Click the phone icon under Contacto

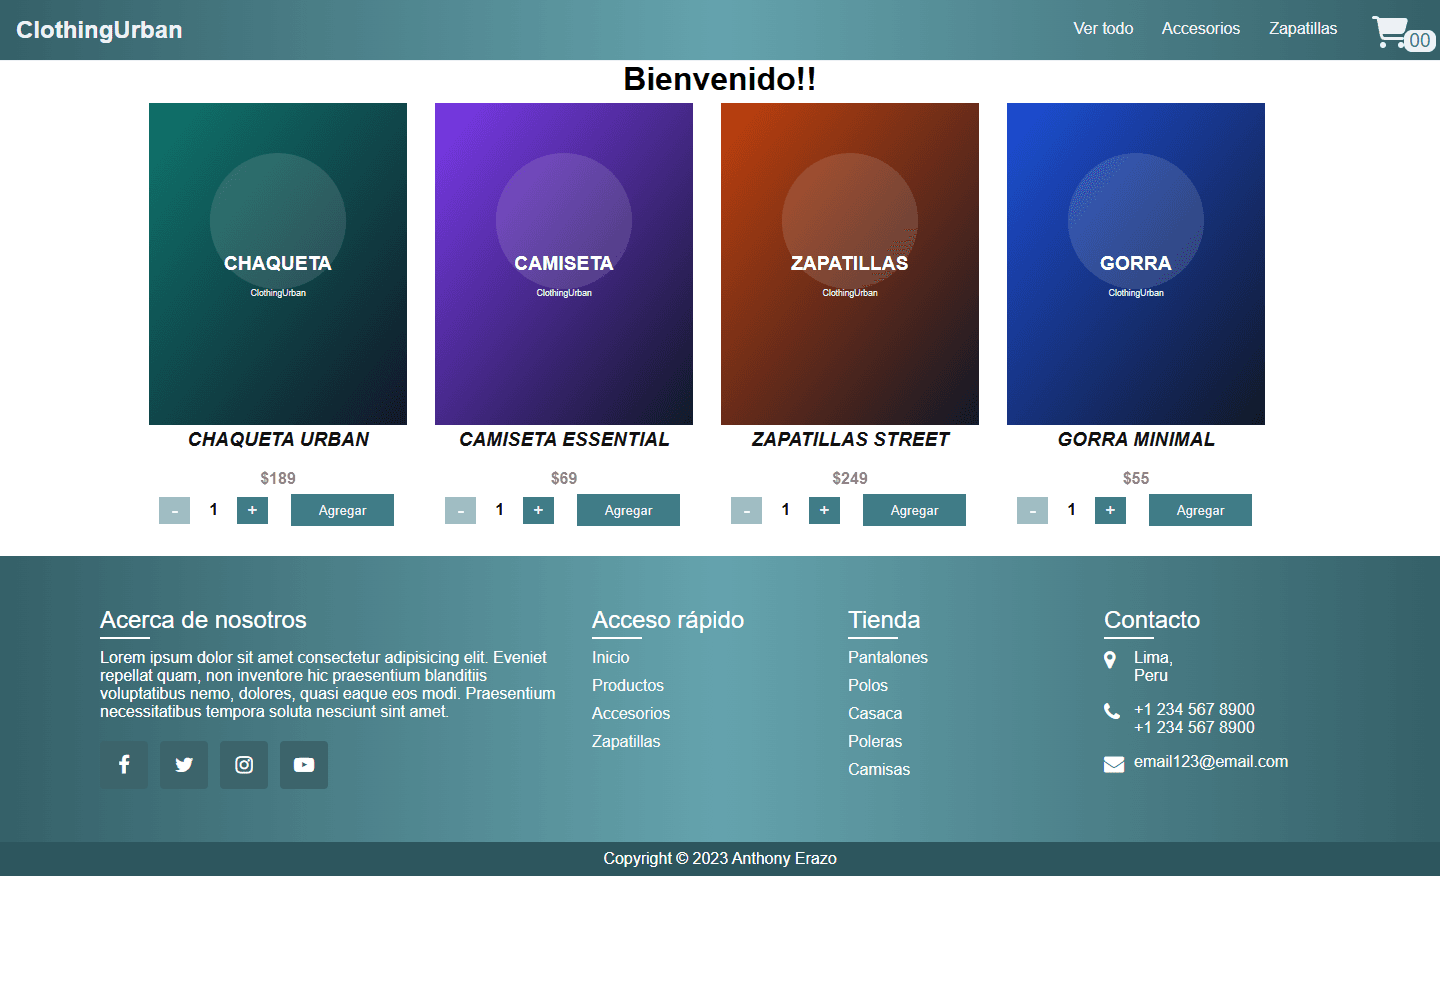(1112, 711)
